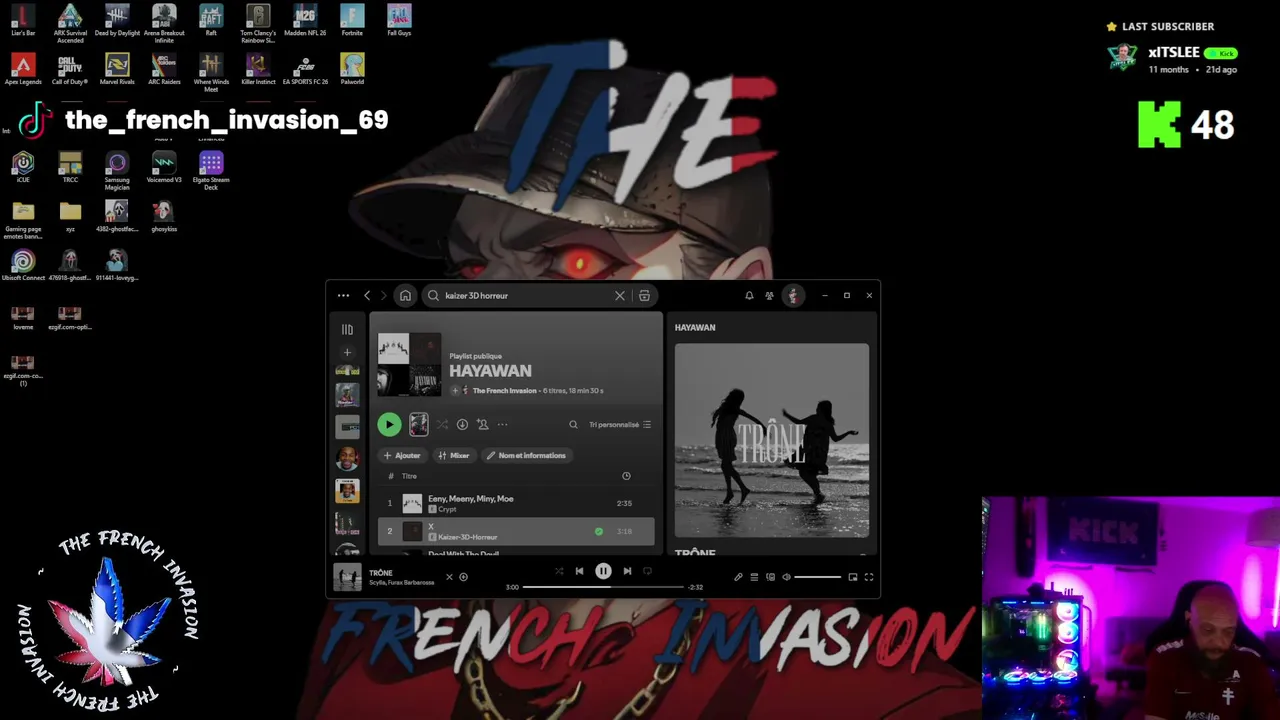Open the xyz desktop folder
The width and height of the screenshot is (1280, 720).
[x=70, y=216]
